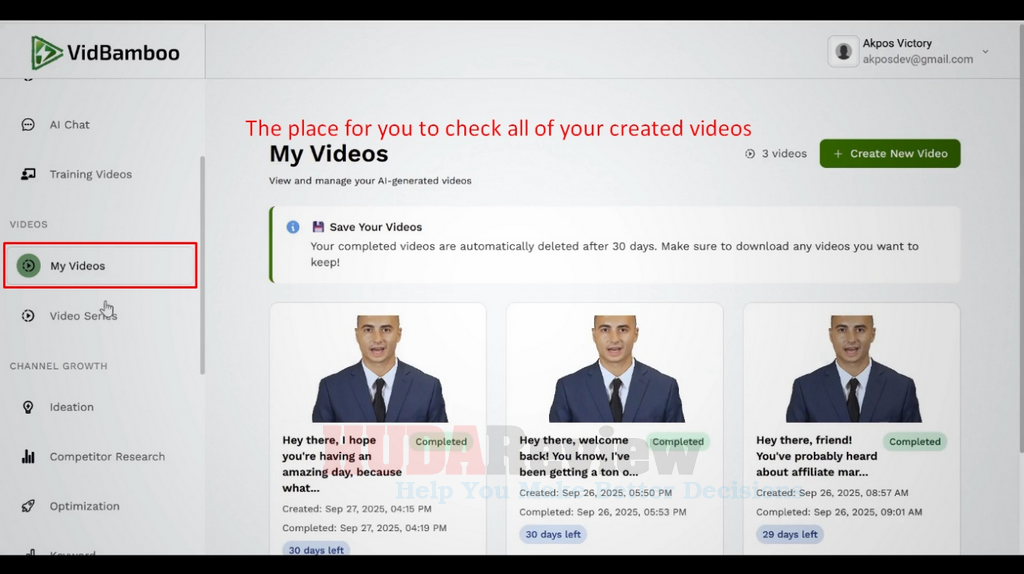Click 'Created: Sep 26, 2025, 05:50 PM' text
The height and width of the screenshot is (574, 1024).
596,493
